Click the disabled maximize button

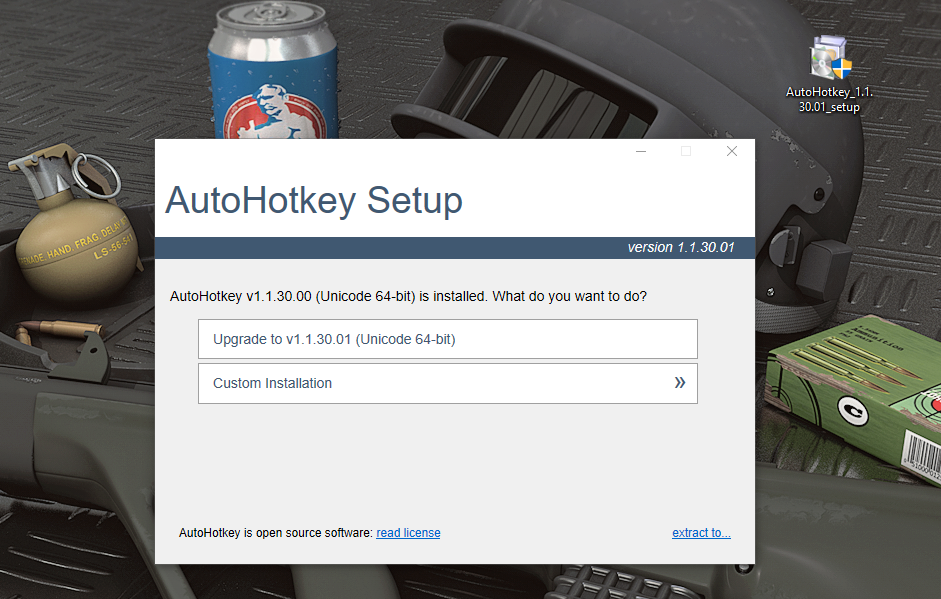click(x=686, y=151)
